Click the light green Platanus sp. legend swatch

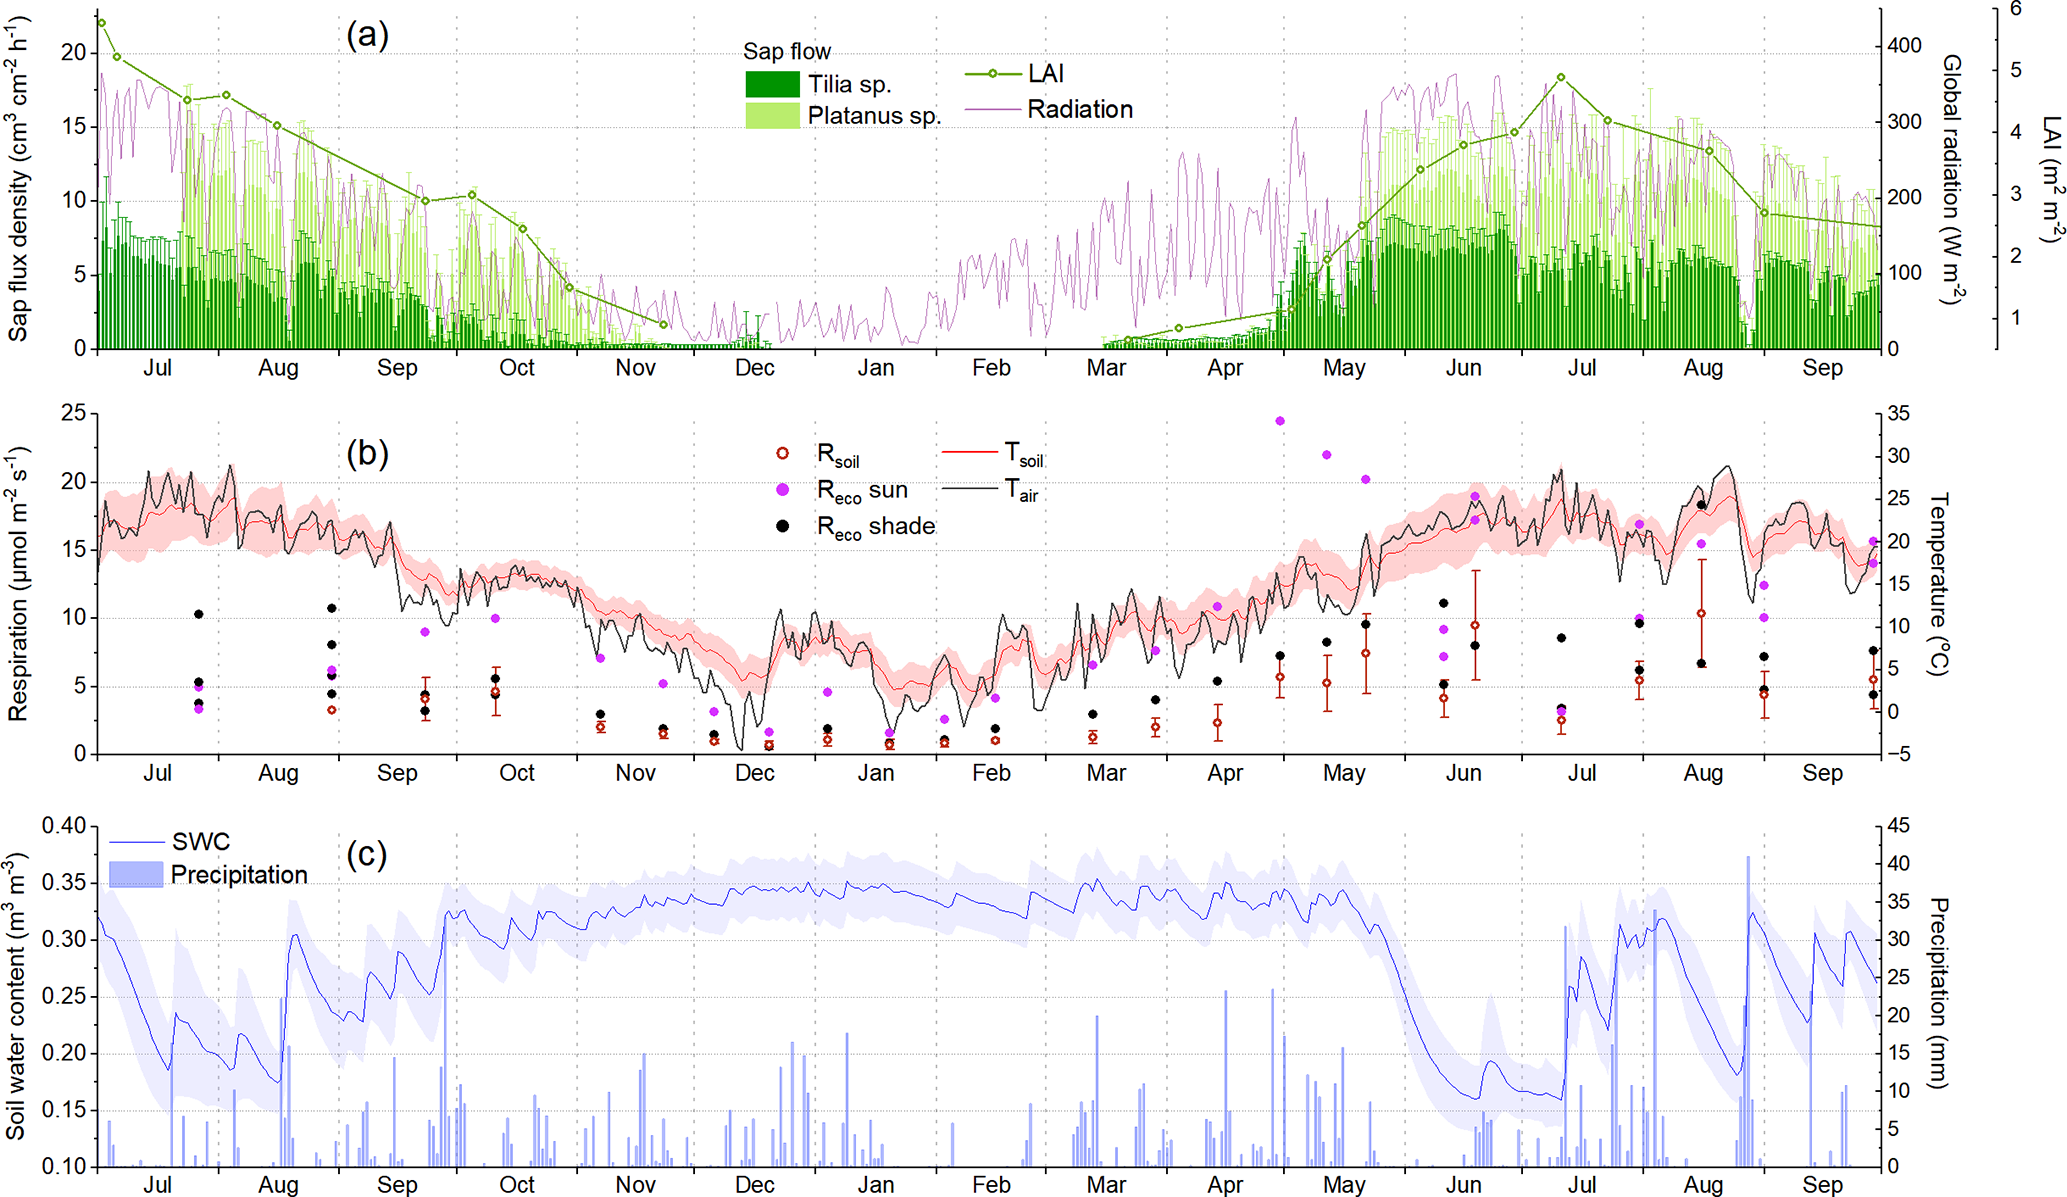click(772, 115)
